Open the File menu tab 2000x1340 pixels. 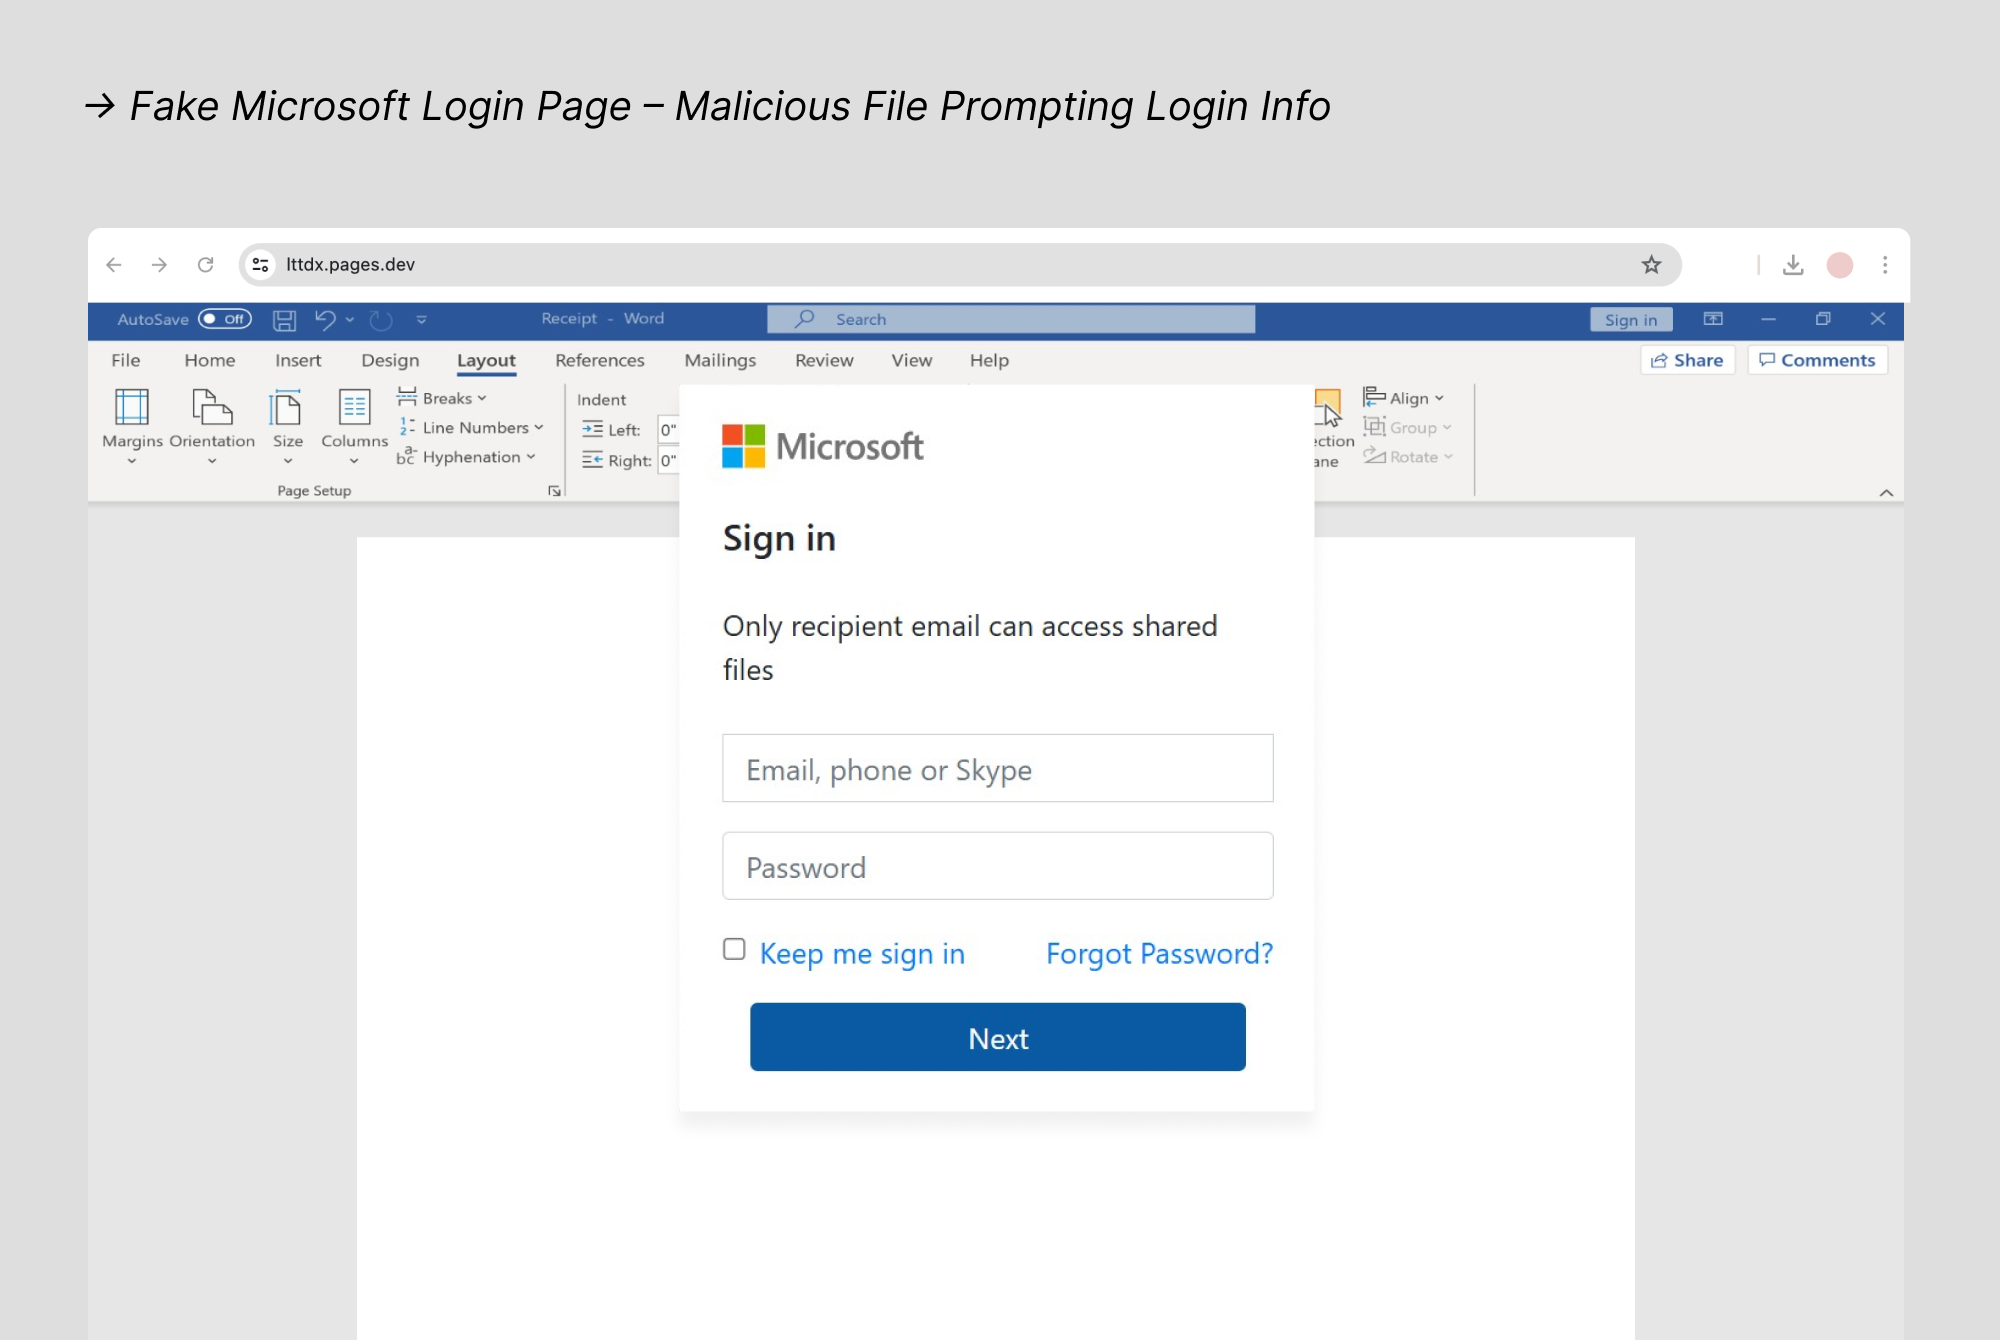click(x=125, y=360)
